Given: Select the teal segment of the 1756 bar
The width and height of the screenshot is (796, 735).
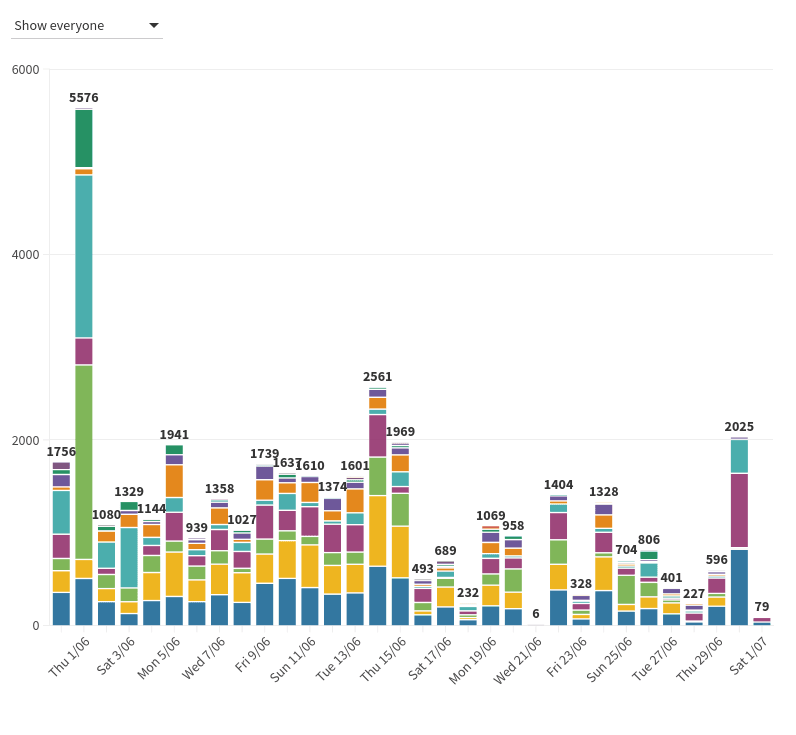Looking at the screenshot, I should [x=61, y=511].
